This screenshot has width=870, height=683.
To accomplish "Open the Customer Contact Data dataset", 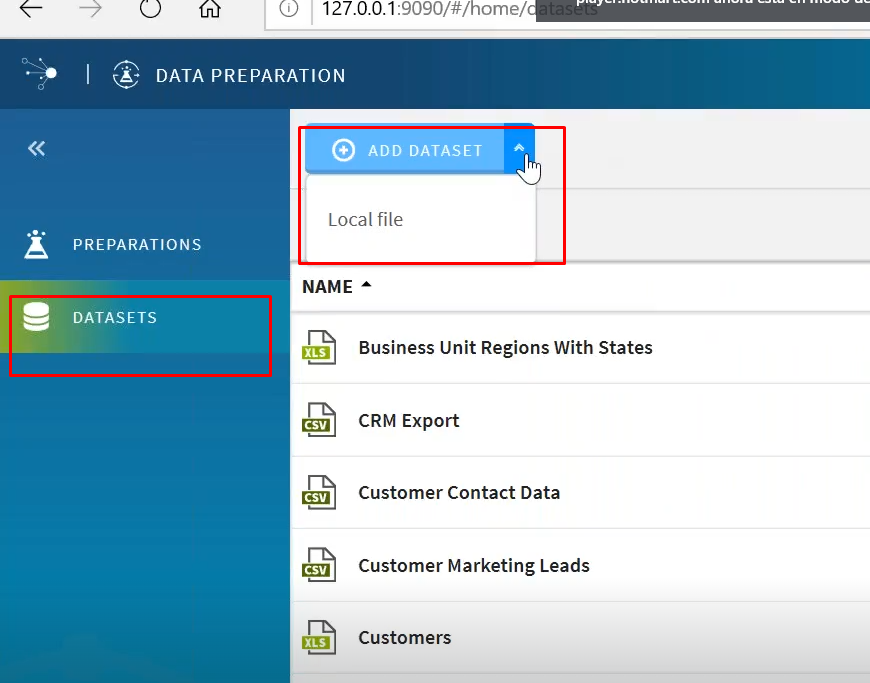I will (459, 493).
